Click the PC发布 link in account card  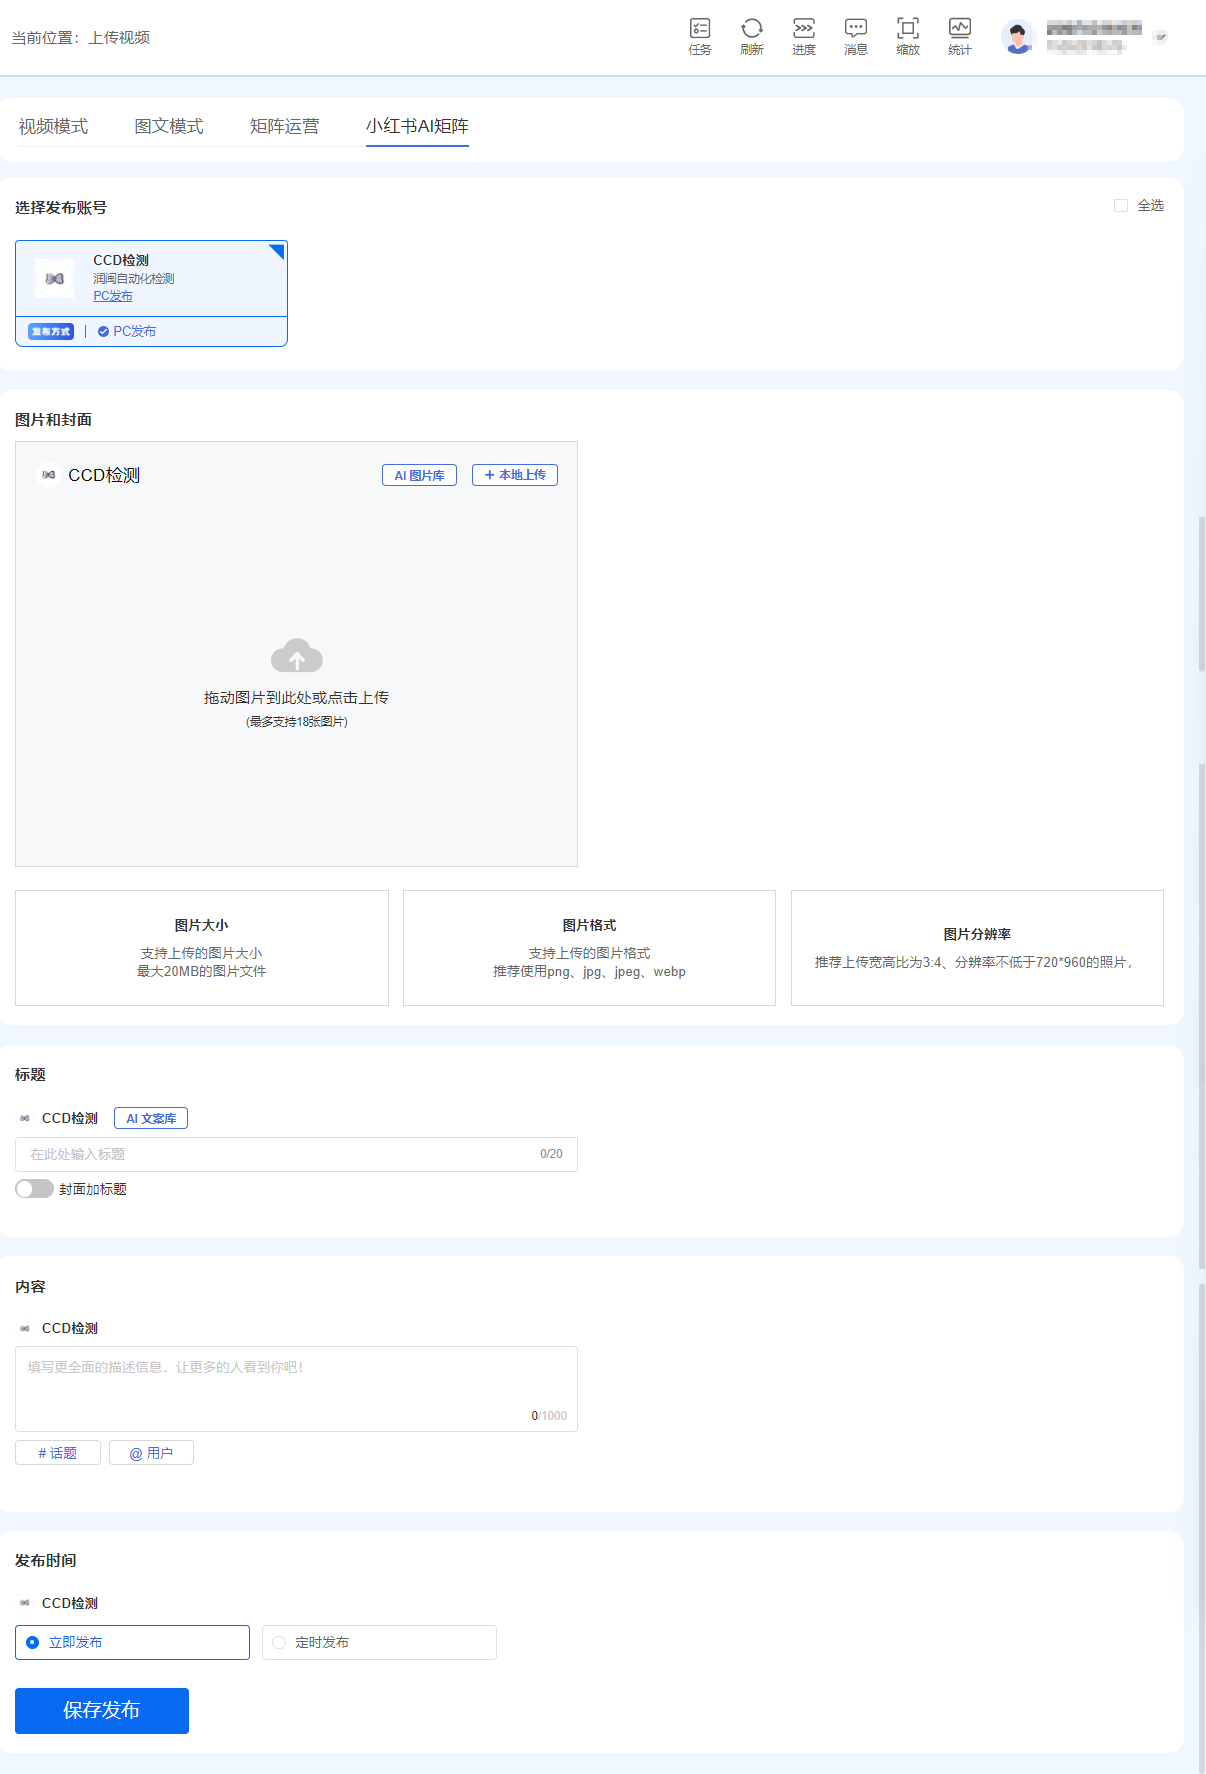113,296
